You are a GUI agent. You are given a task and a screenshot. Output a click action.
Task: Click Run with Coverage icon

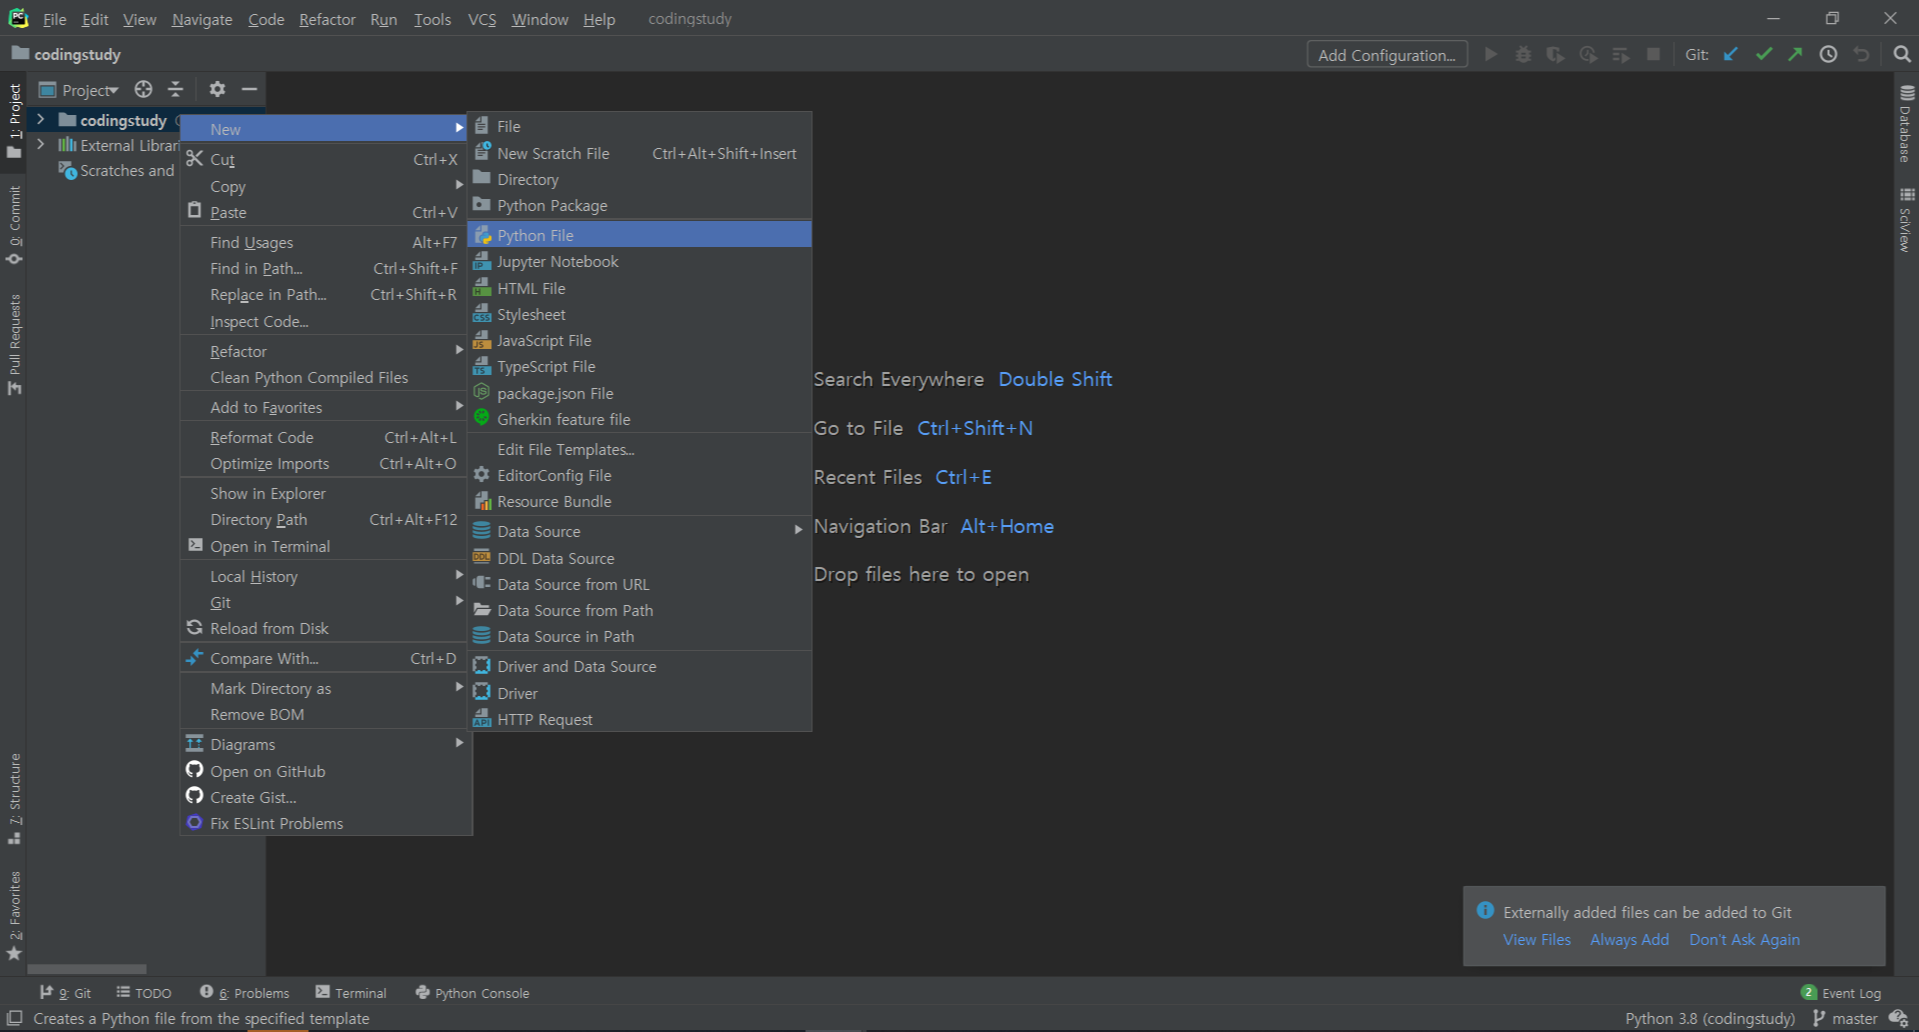[1555, 54]
